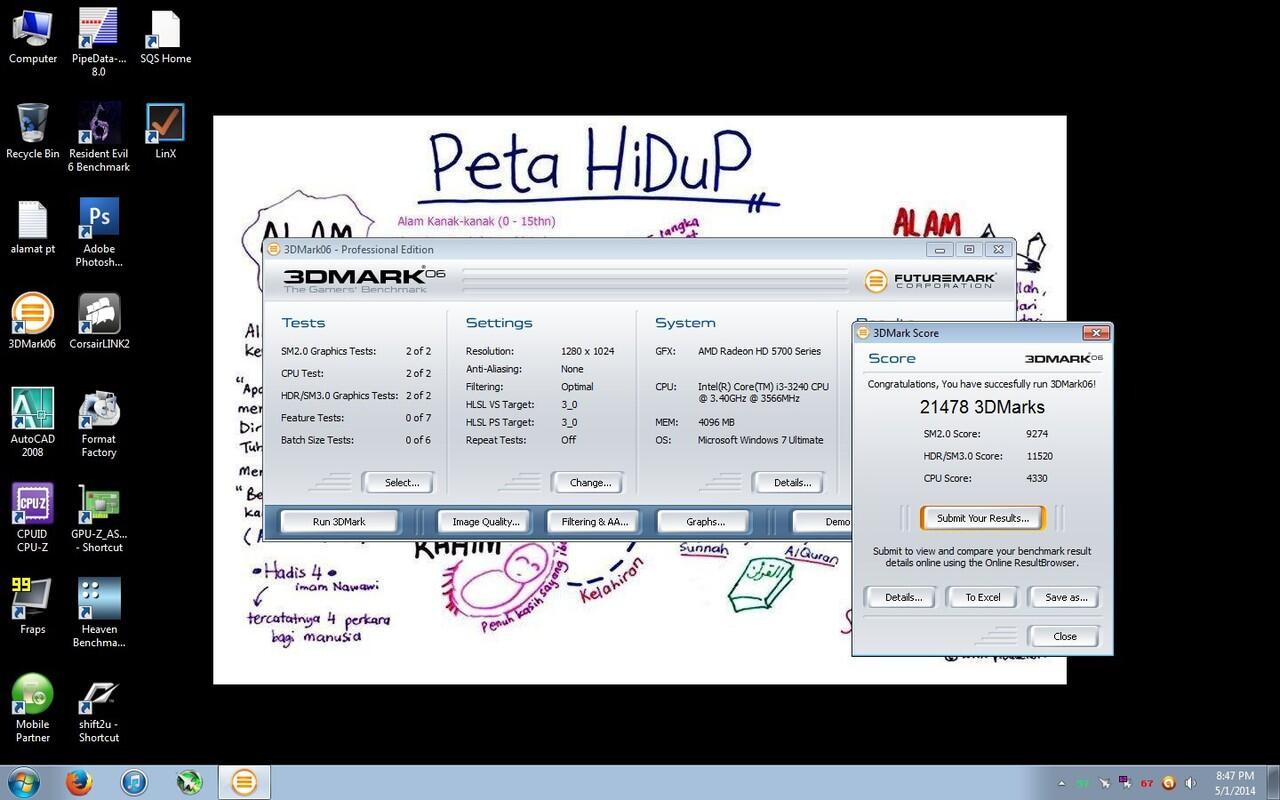Open the Computer desktop icon
Image resolution: width=1280 pixels, height=800 pixels.
(32, 36)
